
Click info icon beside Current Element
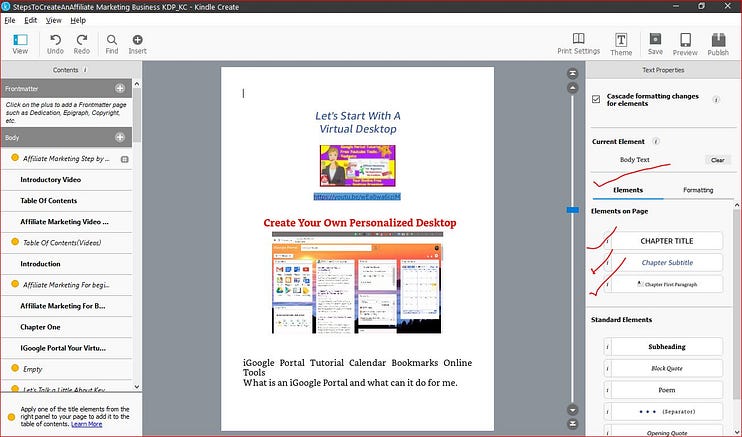coord(656,141)
